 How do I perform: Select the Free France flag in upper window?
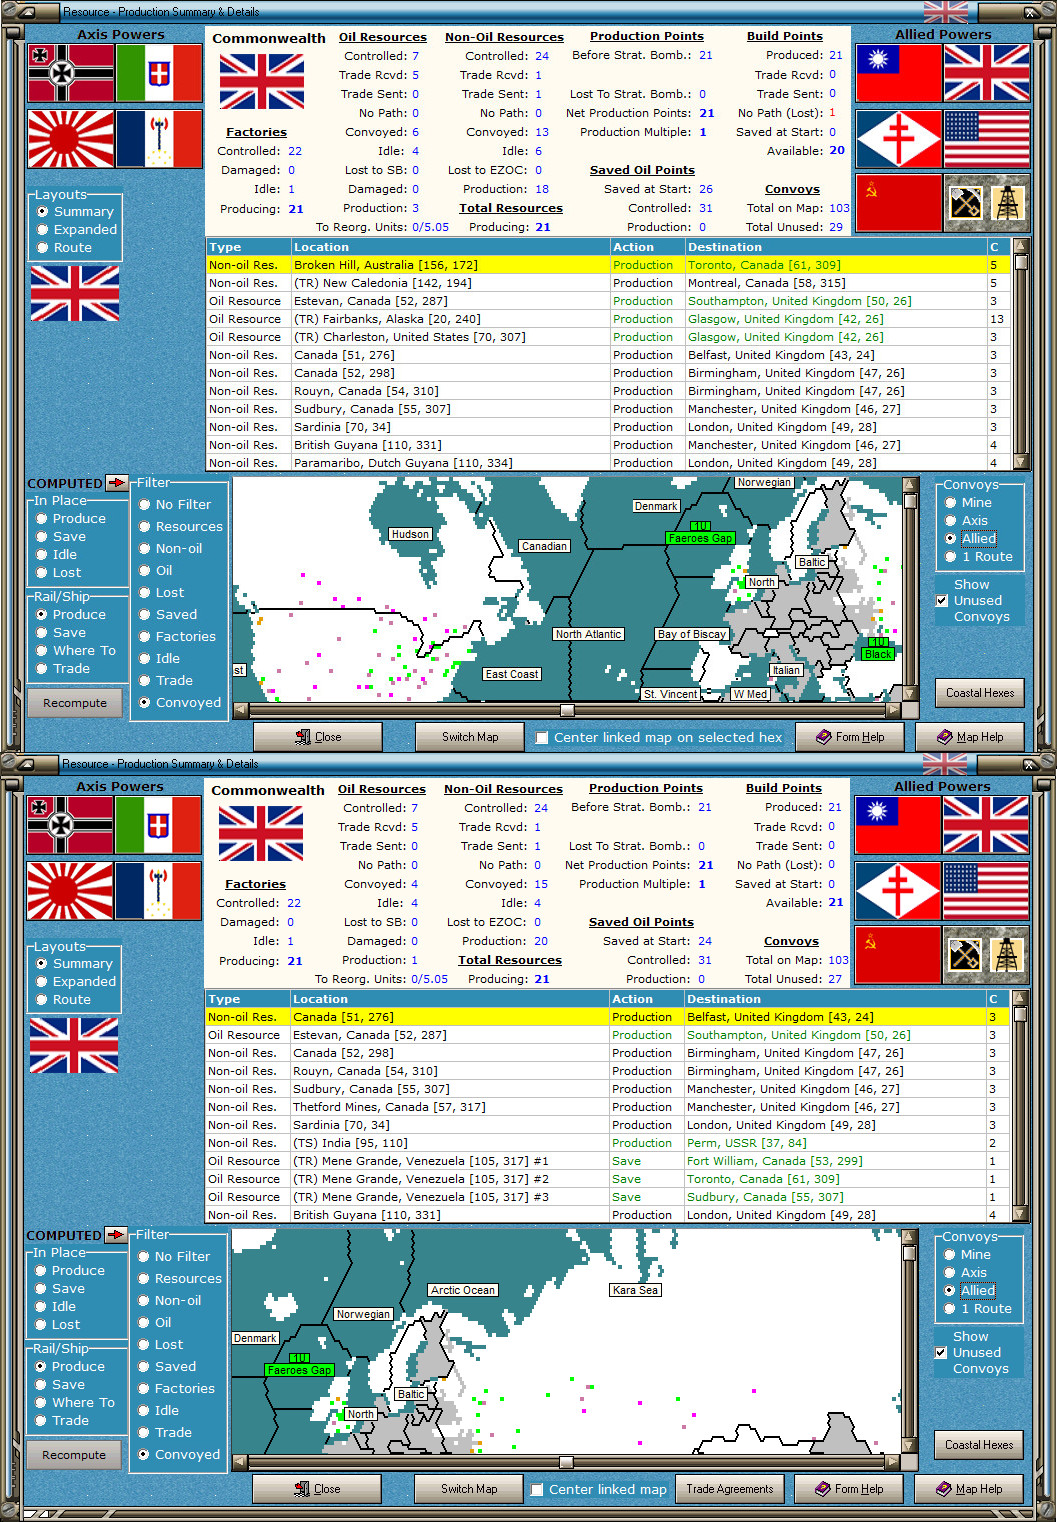pyautogui.click(x=899, y=138)
